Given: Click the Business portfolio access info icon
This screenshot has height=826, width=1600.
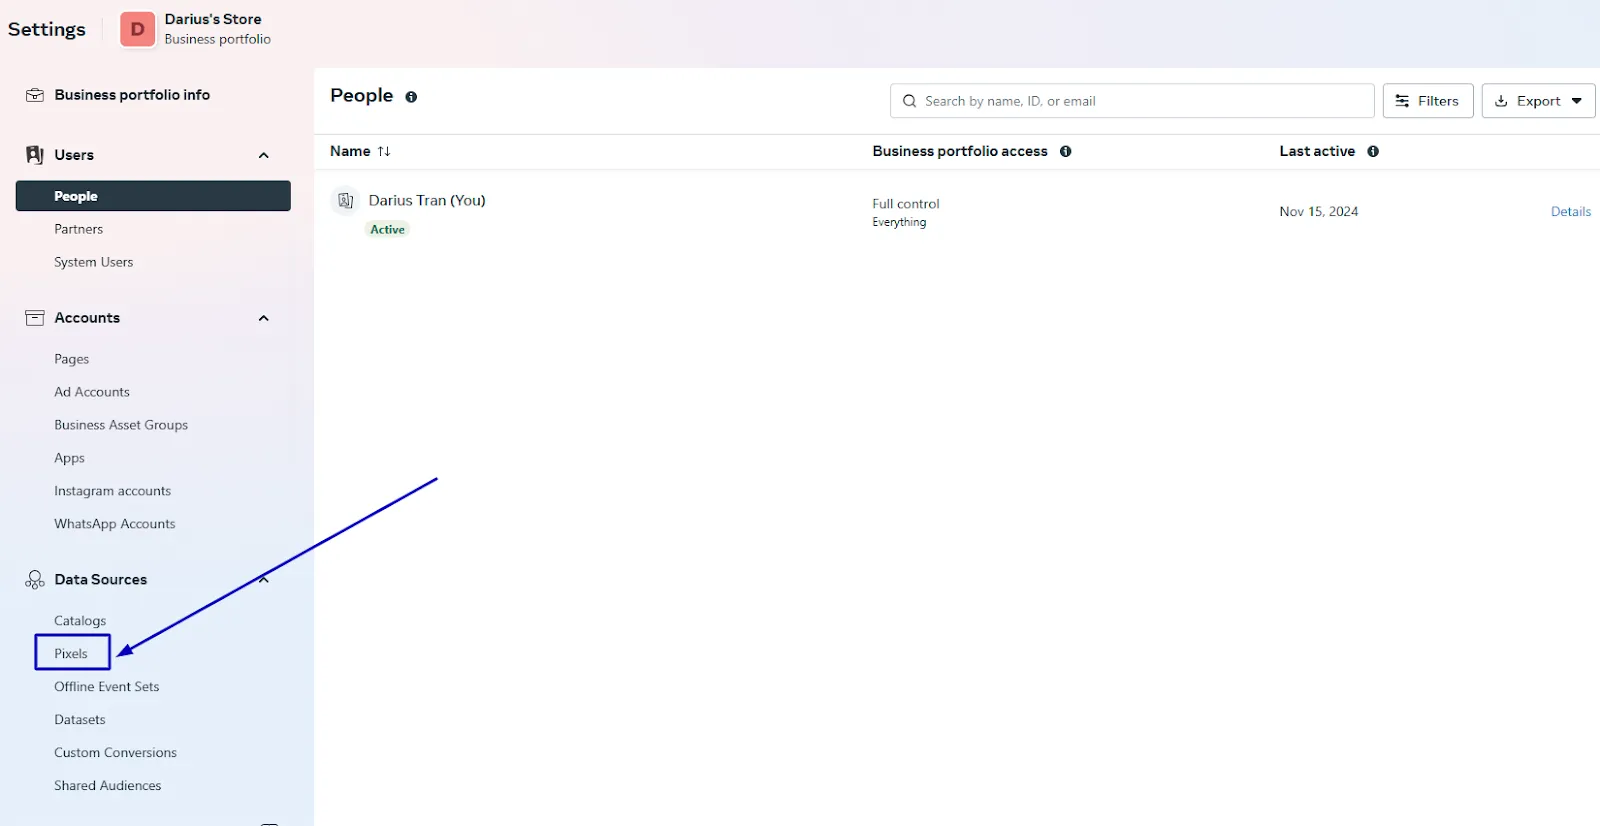Looking at the screenshot, I should click(x=1066, y=151).
